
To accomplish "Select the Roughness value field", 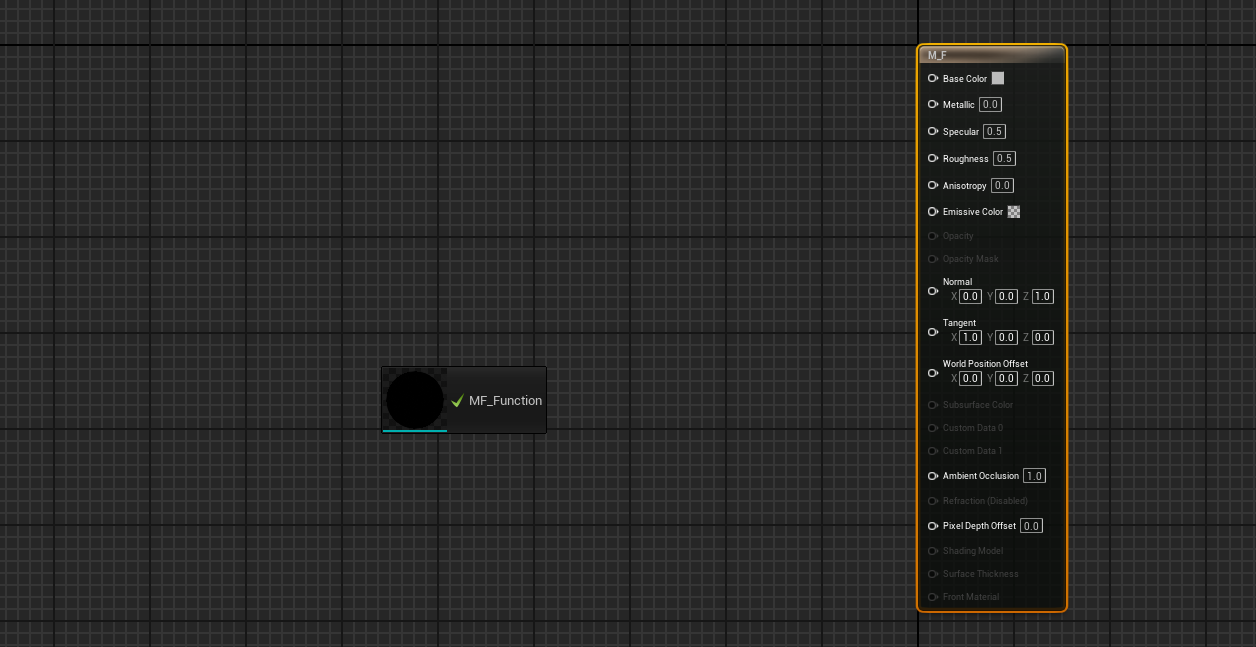I will [x=1004, y=159].
